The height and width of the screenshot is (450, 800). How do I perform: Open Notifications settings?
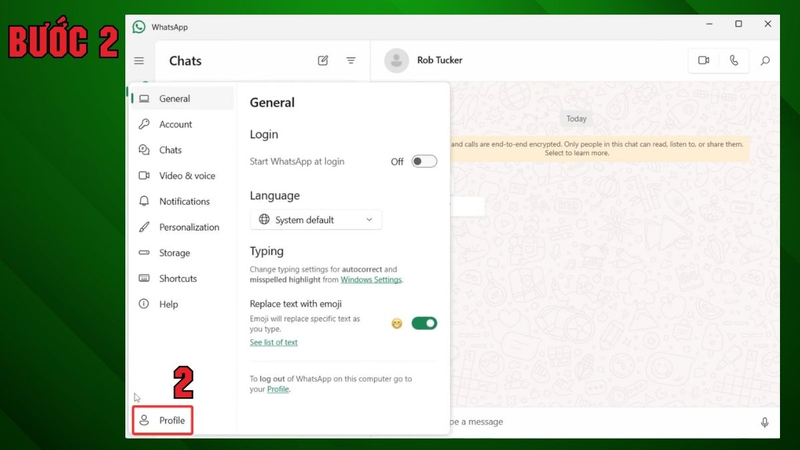pos(183,201)
